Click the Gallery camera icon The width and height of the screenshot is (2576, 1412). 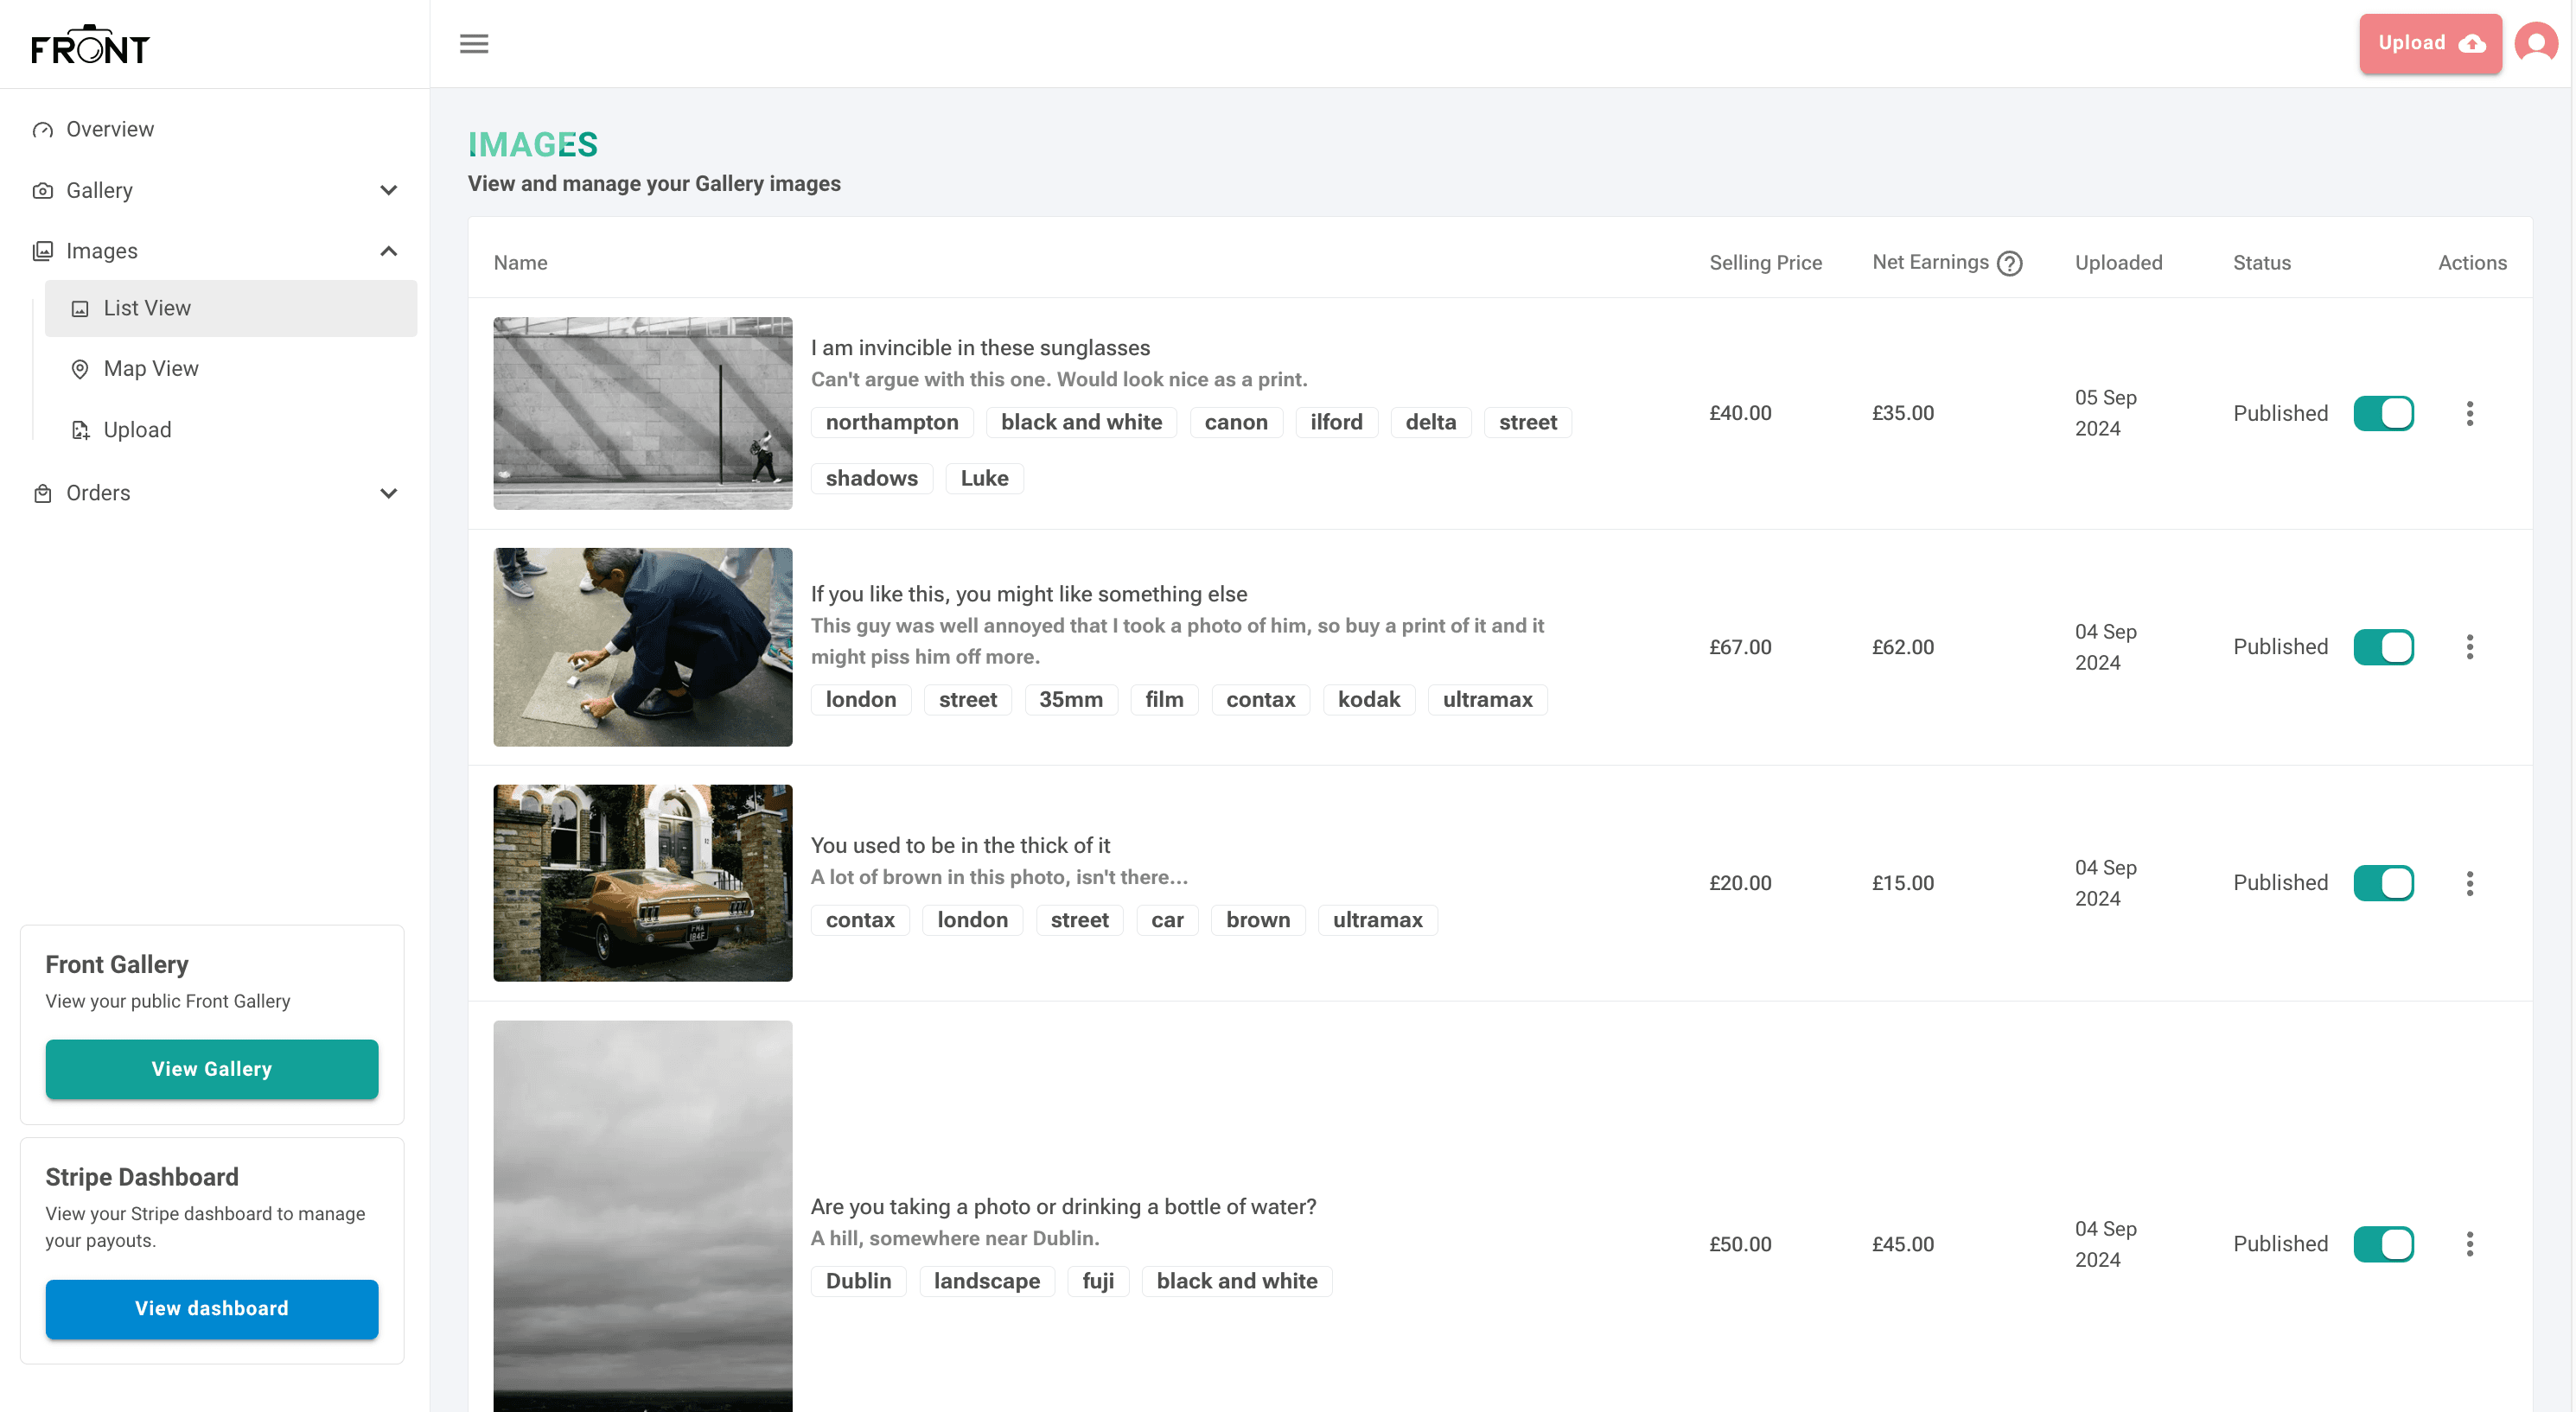click(42, 191)
